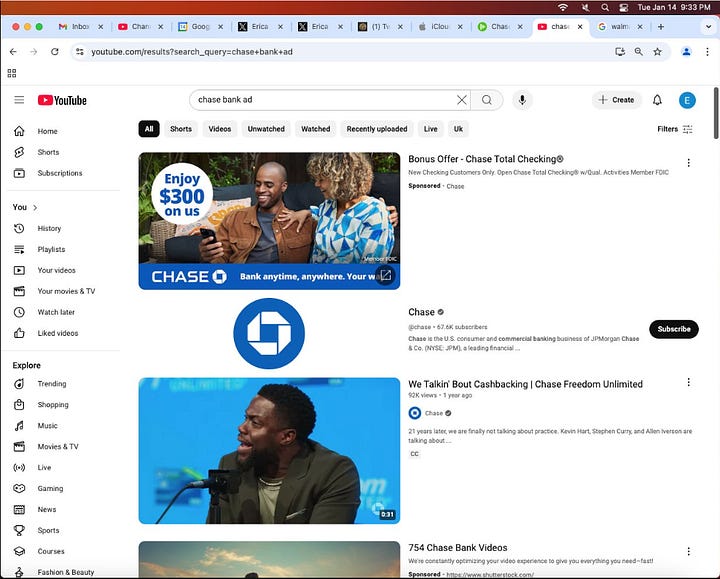The height and width of the screenshot is (579, 720).
Task: Select the Recently uploaded filter chip
Action: click(377, 129)
